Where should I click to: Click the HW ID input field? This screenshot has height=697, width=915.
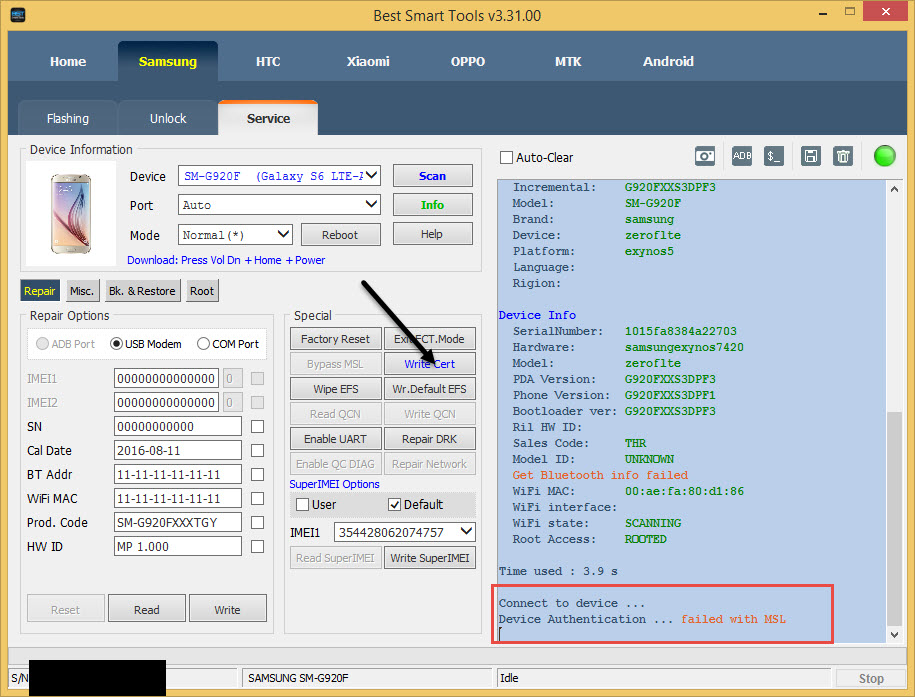coord(177,546)
